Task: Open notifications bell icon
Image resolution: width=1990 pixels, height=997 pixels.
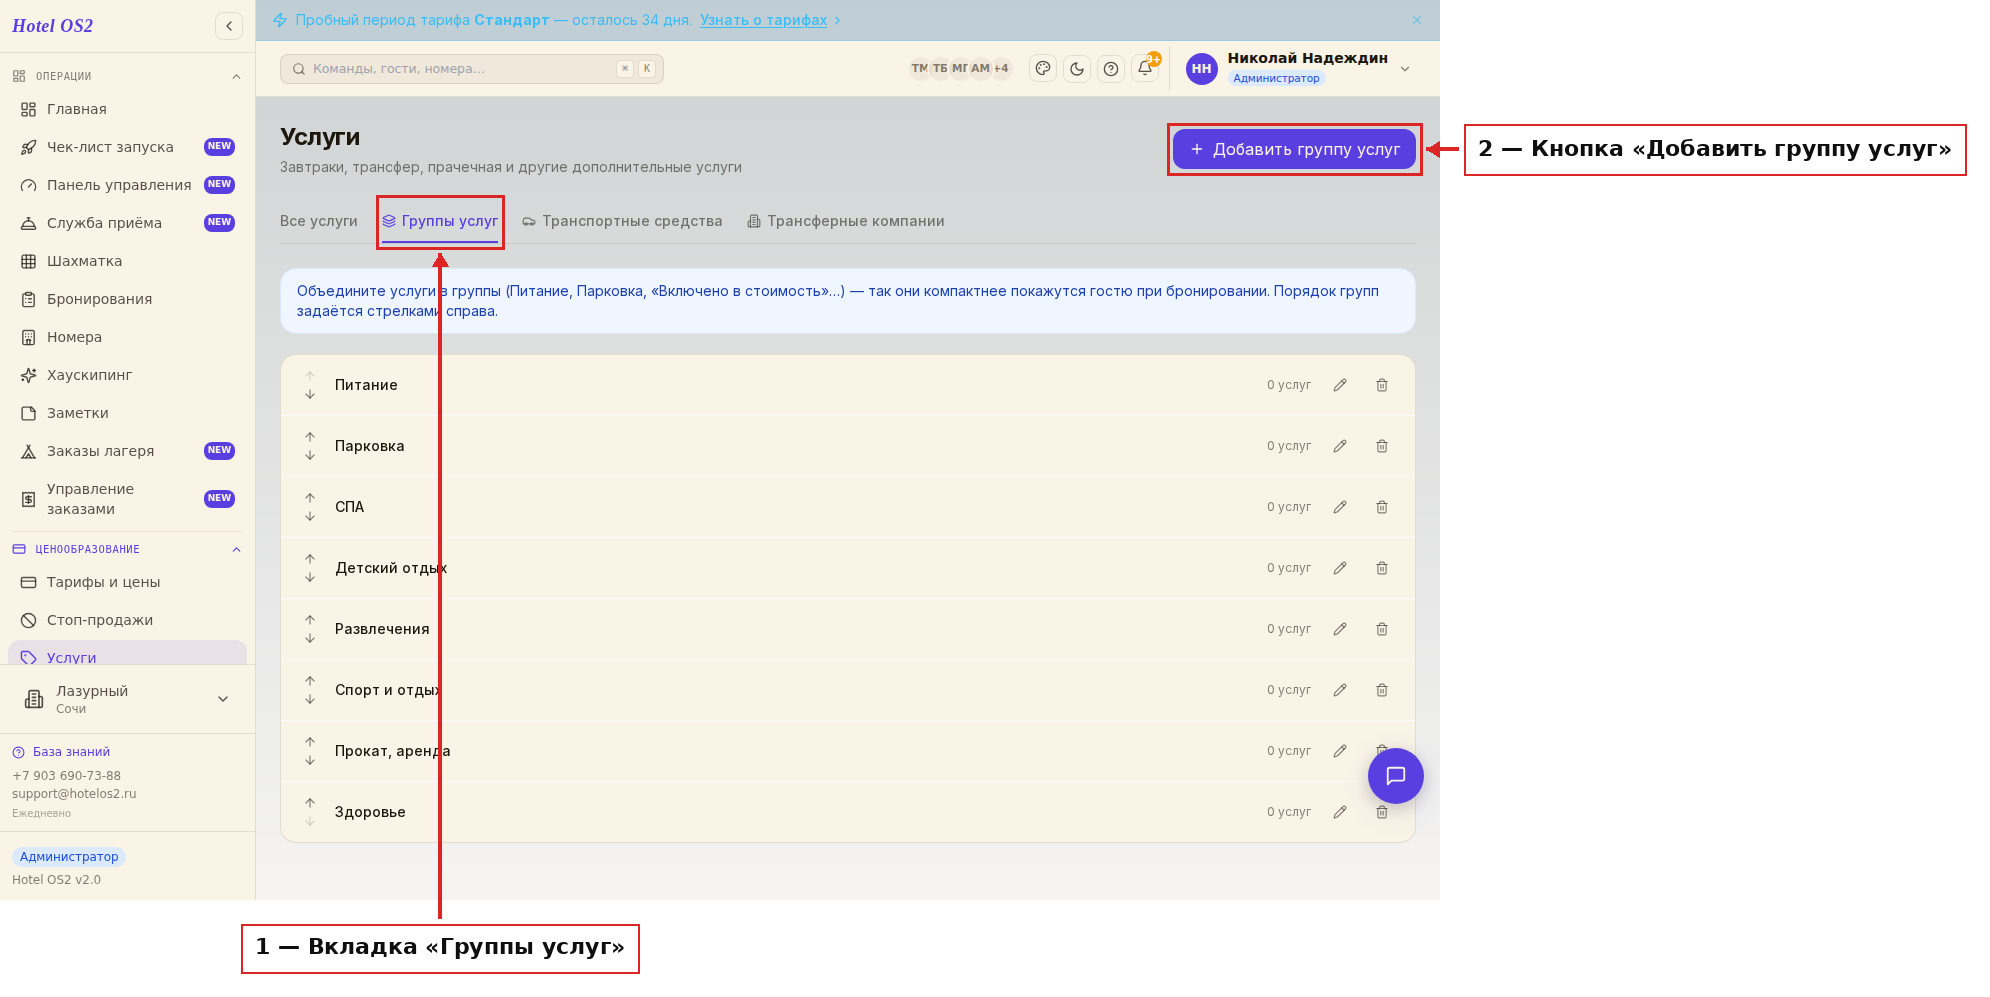Action: 1145,69
